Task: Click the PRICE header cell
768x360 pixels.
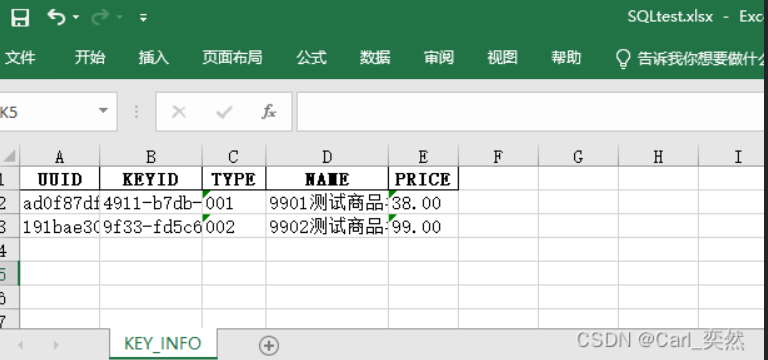Action: [423, 179]
